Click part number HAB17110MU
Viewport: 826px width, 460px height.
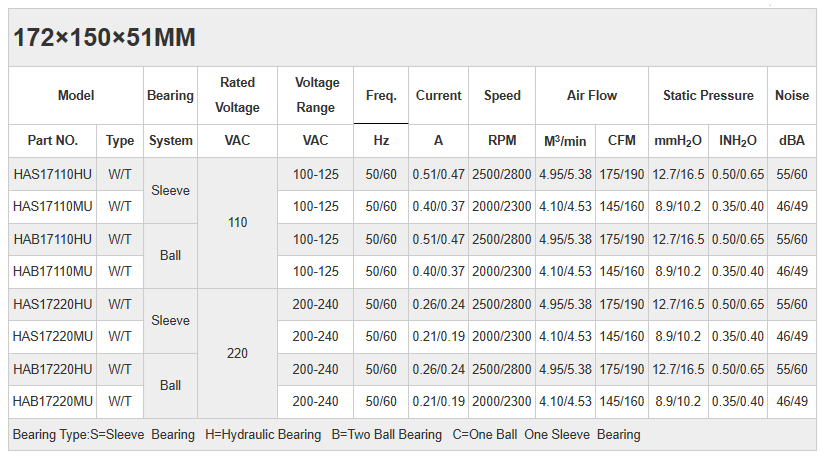tap(53, 271)
